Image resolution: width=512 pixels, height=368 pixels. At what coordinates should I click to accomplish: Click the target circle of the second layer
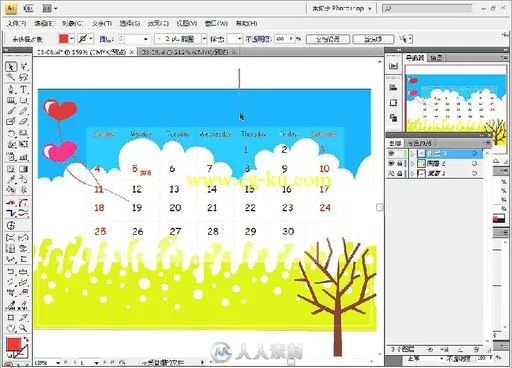pos(474,163)
